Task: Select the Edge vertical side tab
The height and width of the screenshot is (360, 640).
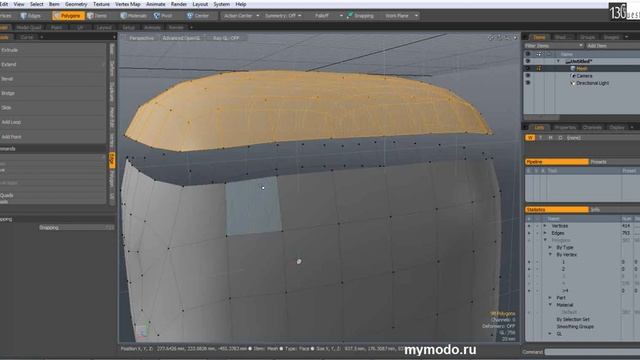Action: 112,160
